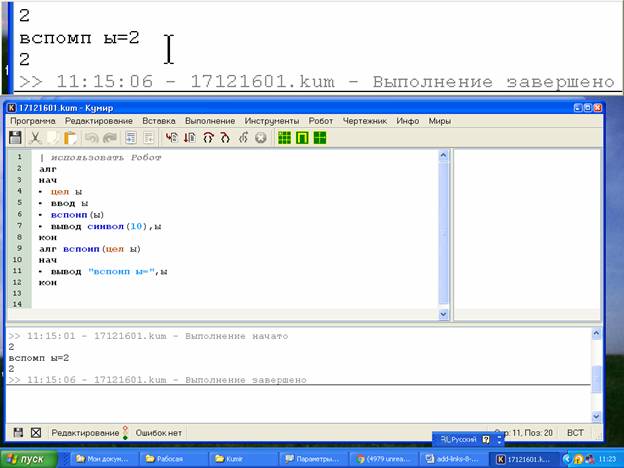Click the step into braces icon
This screenshot has width=624, height=468.
(x=225, y=138)
